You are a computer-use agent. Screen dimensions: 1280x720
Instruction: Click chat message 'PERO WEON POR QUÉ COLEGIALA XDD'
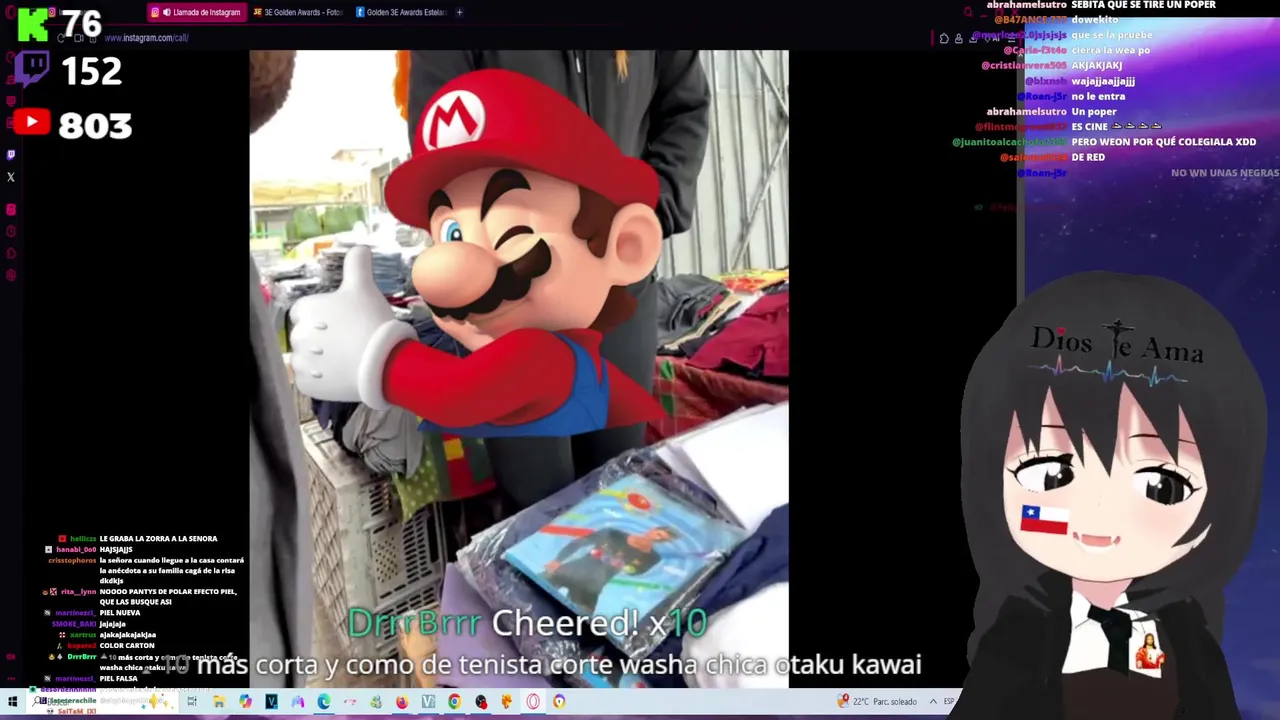pyautogui.click(x=1163, y=142)
